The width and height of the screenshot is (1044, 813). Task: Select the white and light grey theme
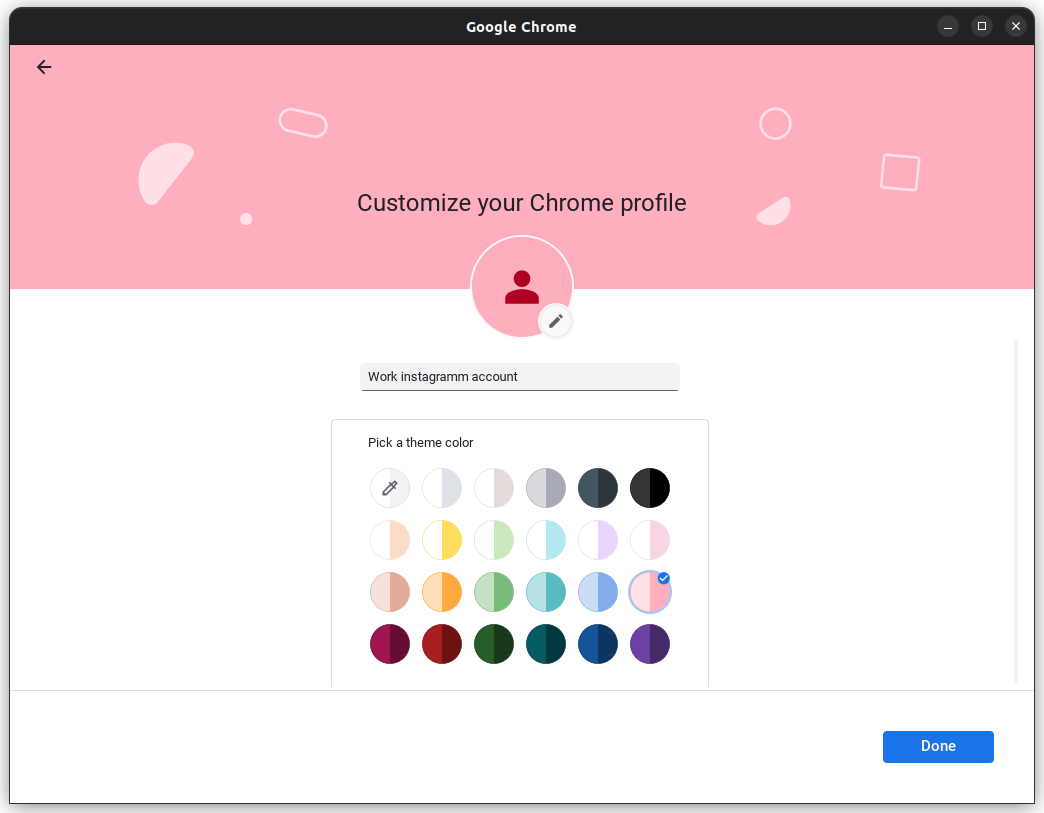point(442,488)
